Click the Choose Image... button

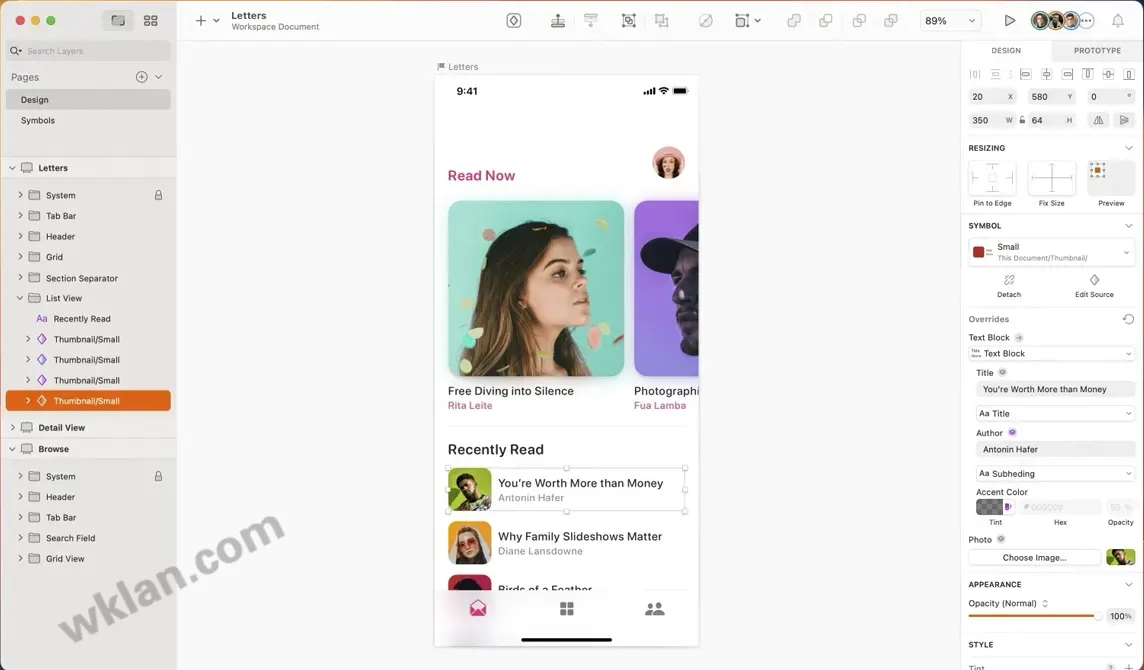point(1034,558)
